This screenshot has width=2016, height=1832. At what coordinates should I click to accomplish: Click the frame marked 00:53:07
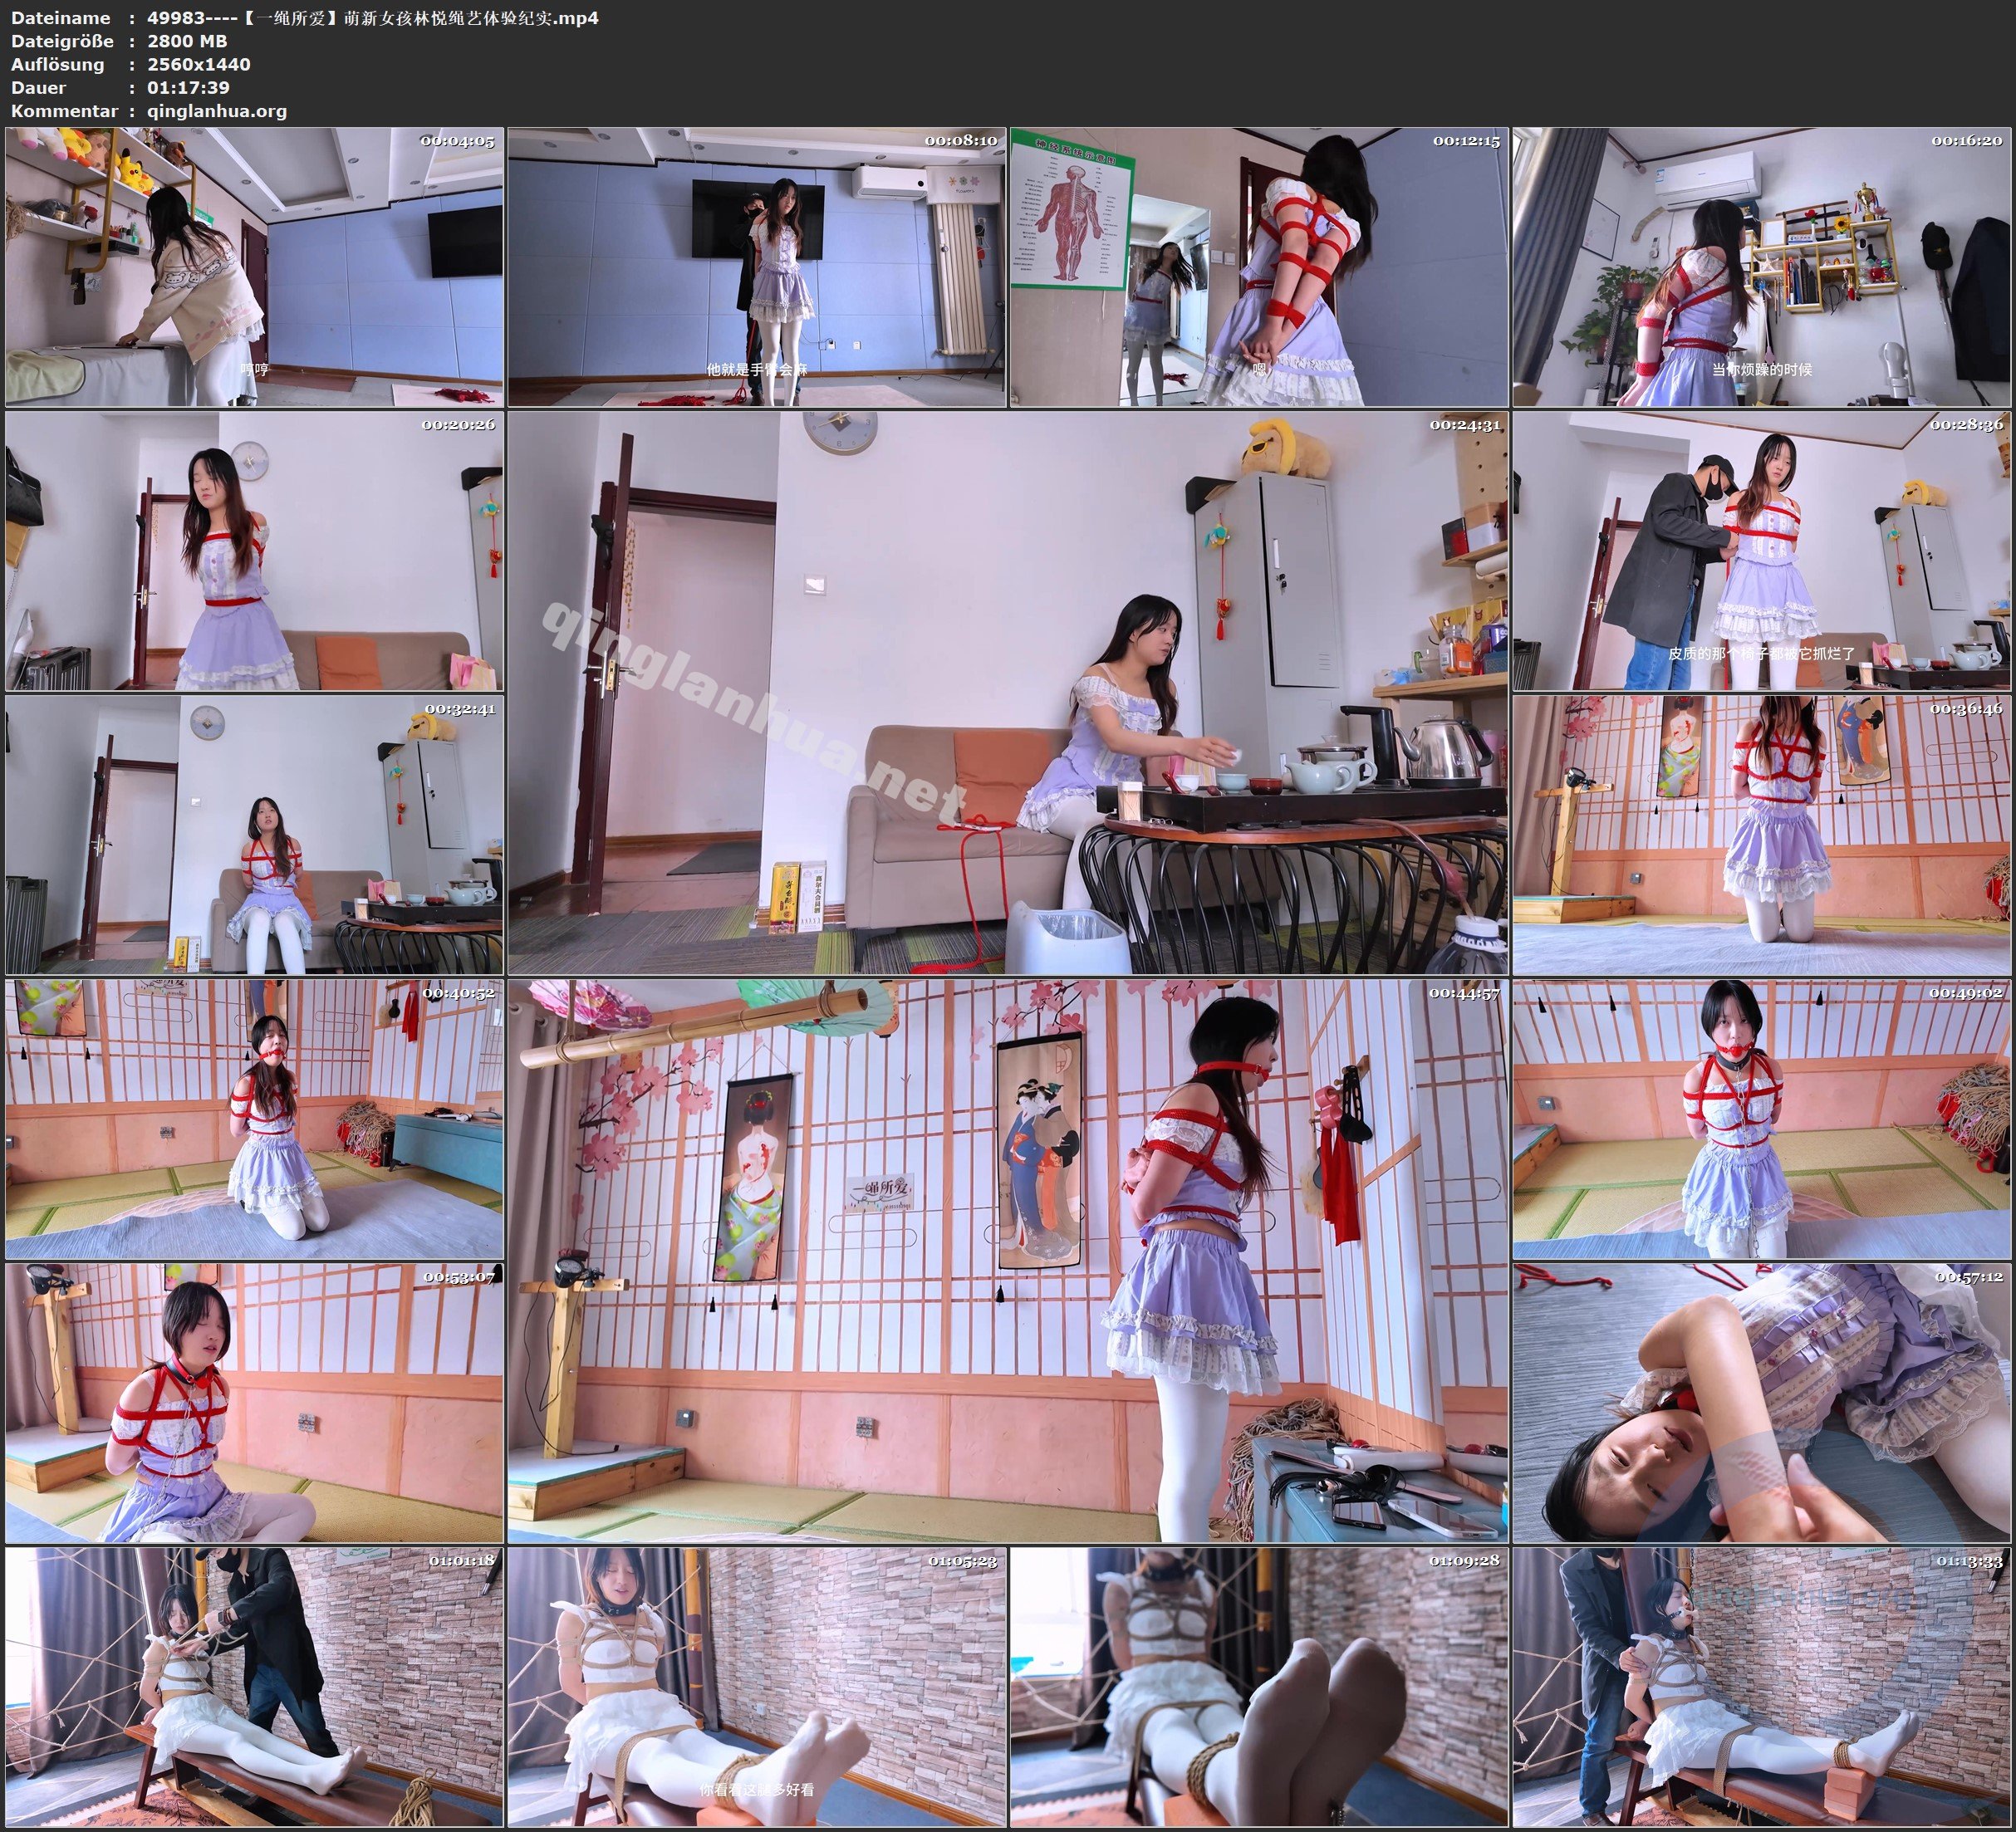point(254,1402)
